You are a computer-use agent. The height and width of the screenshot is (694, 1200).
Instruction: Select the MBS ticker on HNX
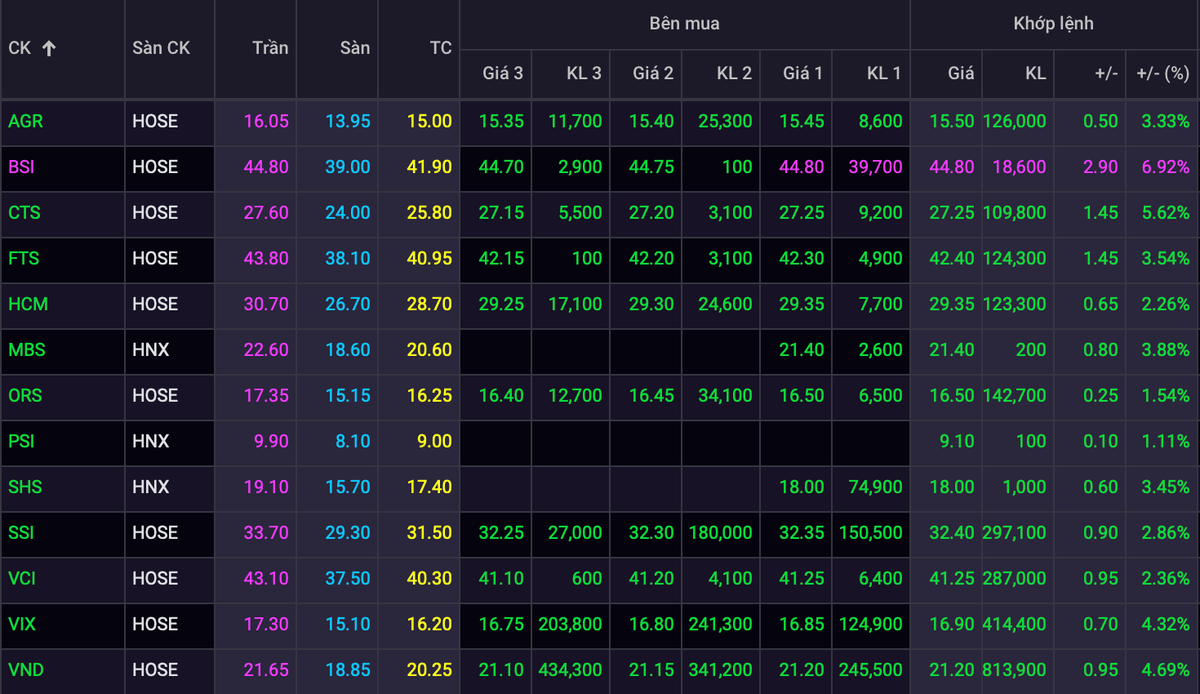pyautogui.click(x=26, y=350)
